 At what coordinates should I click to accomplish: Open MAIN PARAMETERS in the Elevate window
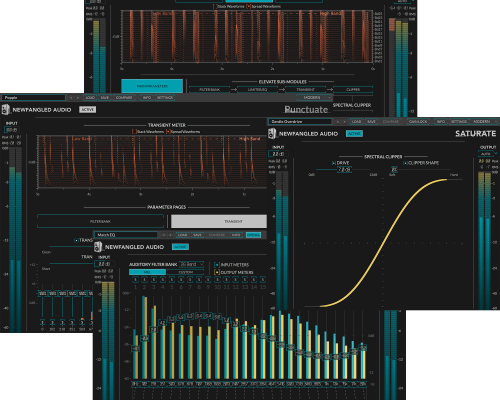152,86
